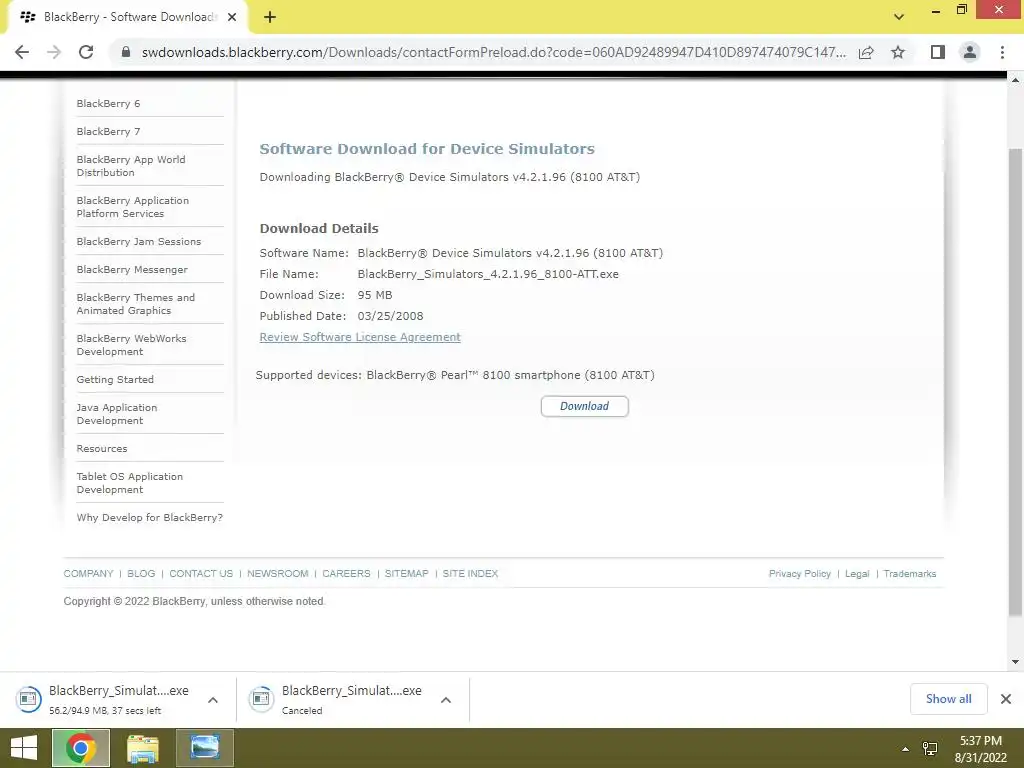This screenshot has width=1024, height=768.
Task: Open the Chrome three-dot menu
Action: (x=1002, y=52)
